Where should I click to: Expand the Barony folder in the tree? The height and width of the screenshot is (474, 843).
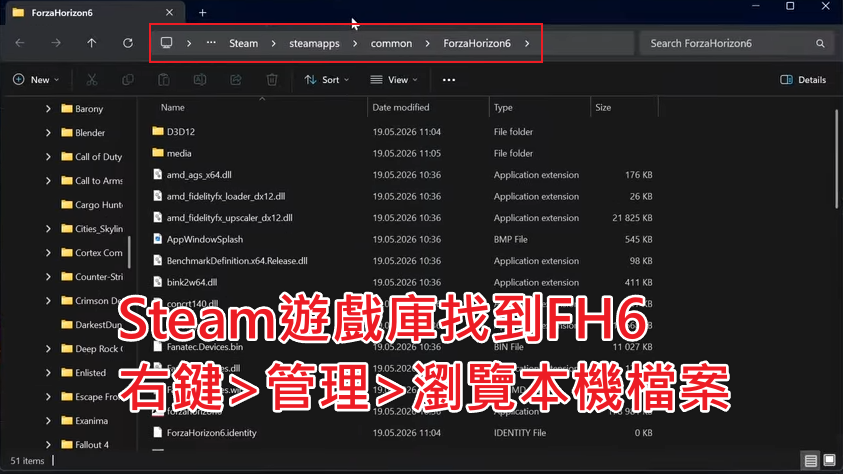[48, 109]
